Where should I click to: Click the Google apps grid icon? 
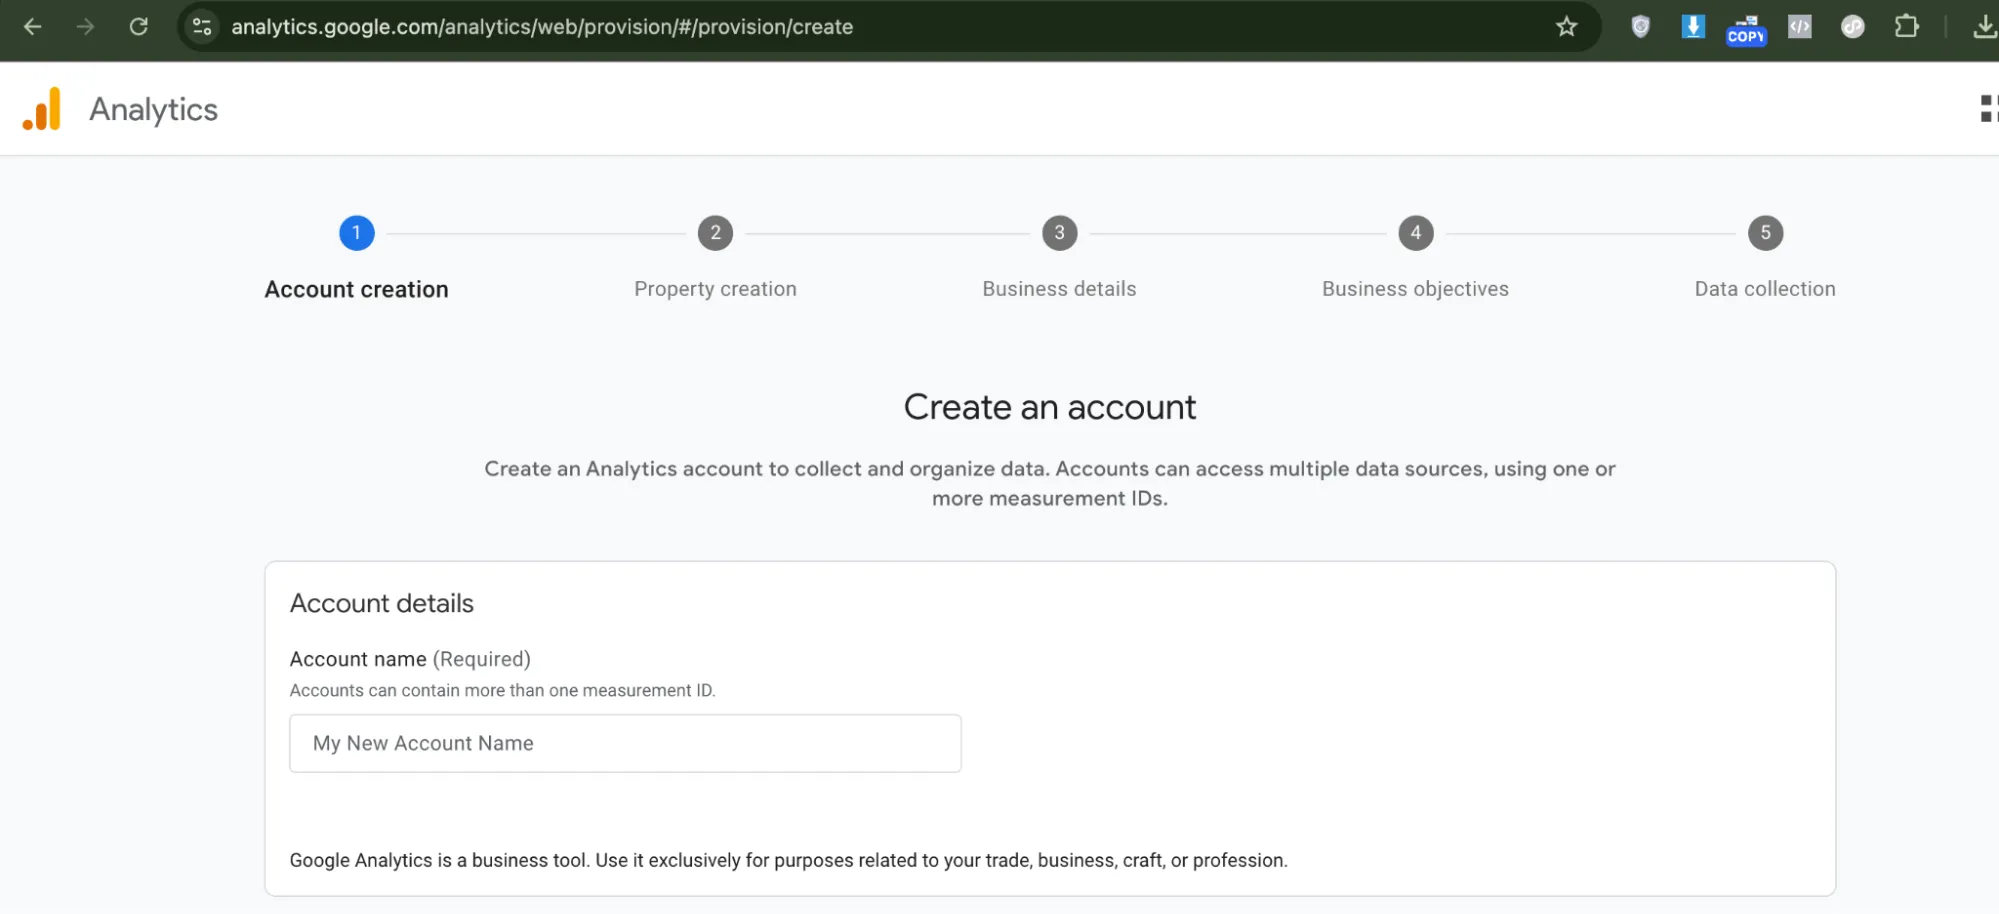(x=1988, y=109)
